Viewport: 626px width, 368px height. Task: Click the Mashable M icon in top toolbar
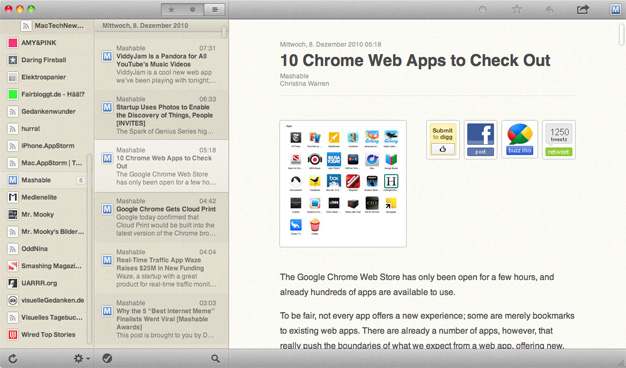615,10
